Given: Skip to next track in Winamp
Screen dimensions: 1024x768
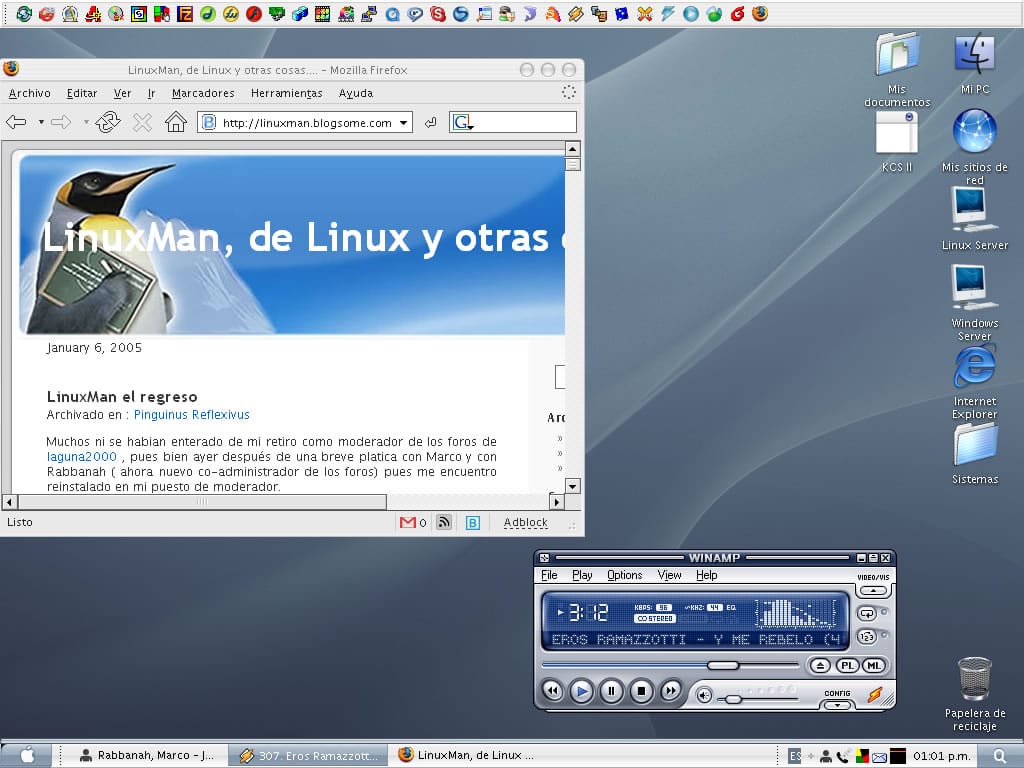Looking at the screenshot, I should pyautogui.click(x=671, y=691).
